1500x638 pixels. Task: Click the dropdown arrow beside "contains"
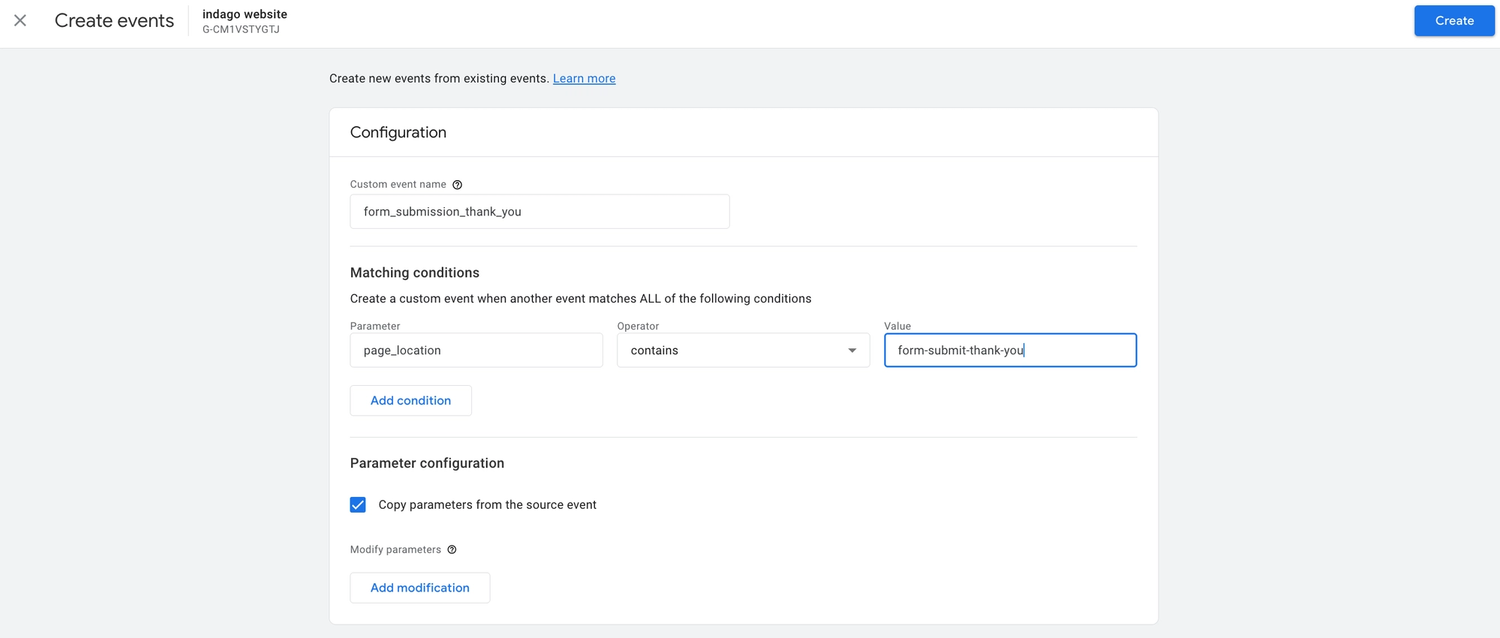(x=852, y=350)
